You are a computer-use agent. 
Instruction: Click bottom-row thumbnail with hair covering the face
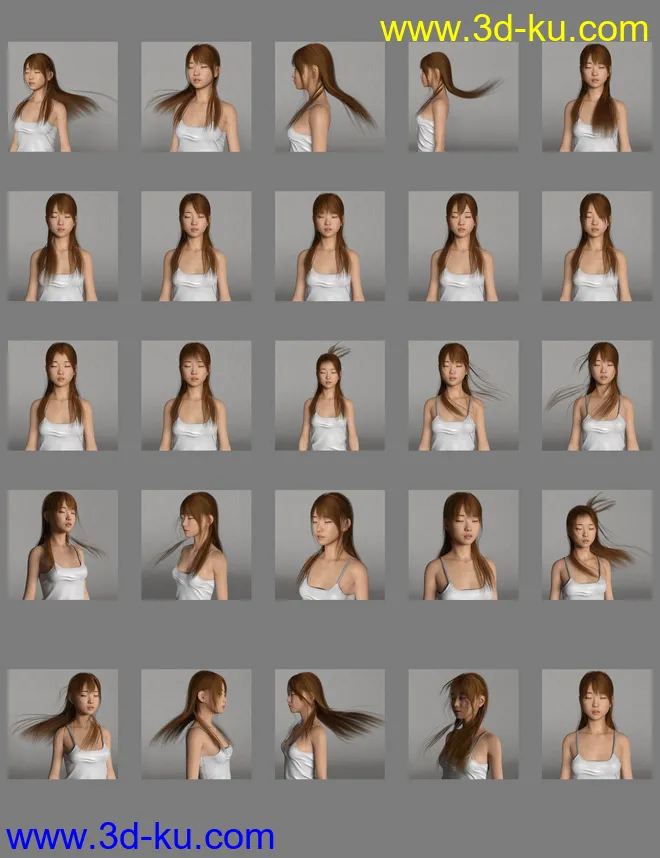point(463,725)
